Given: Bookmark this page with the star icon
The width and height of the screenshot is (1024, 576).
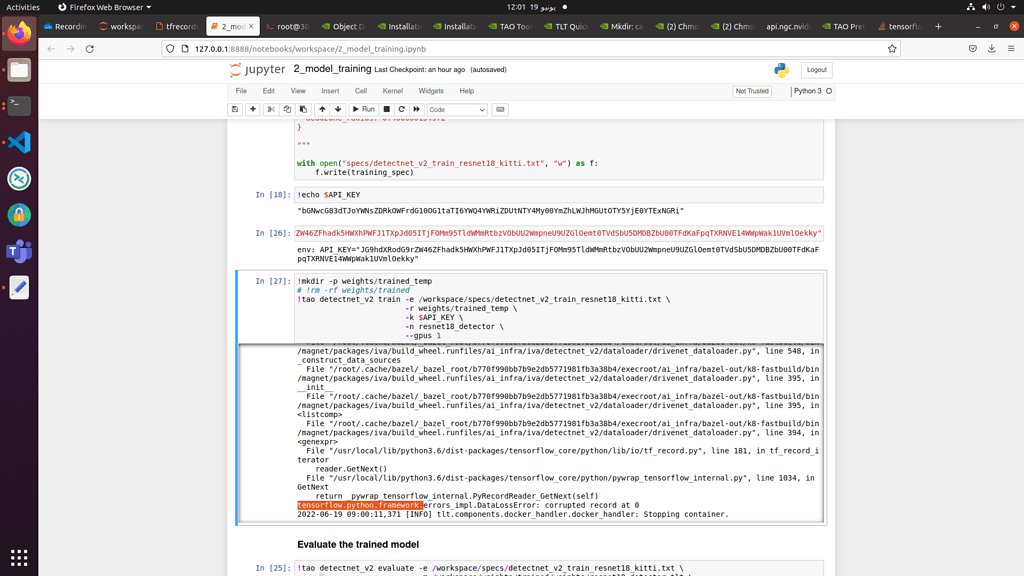Looking at the screenshot, I should (x=892, y=48).
